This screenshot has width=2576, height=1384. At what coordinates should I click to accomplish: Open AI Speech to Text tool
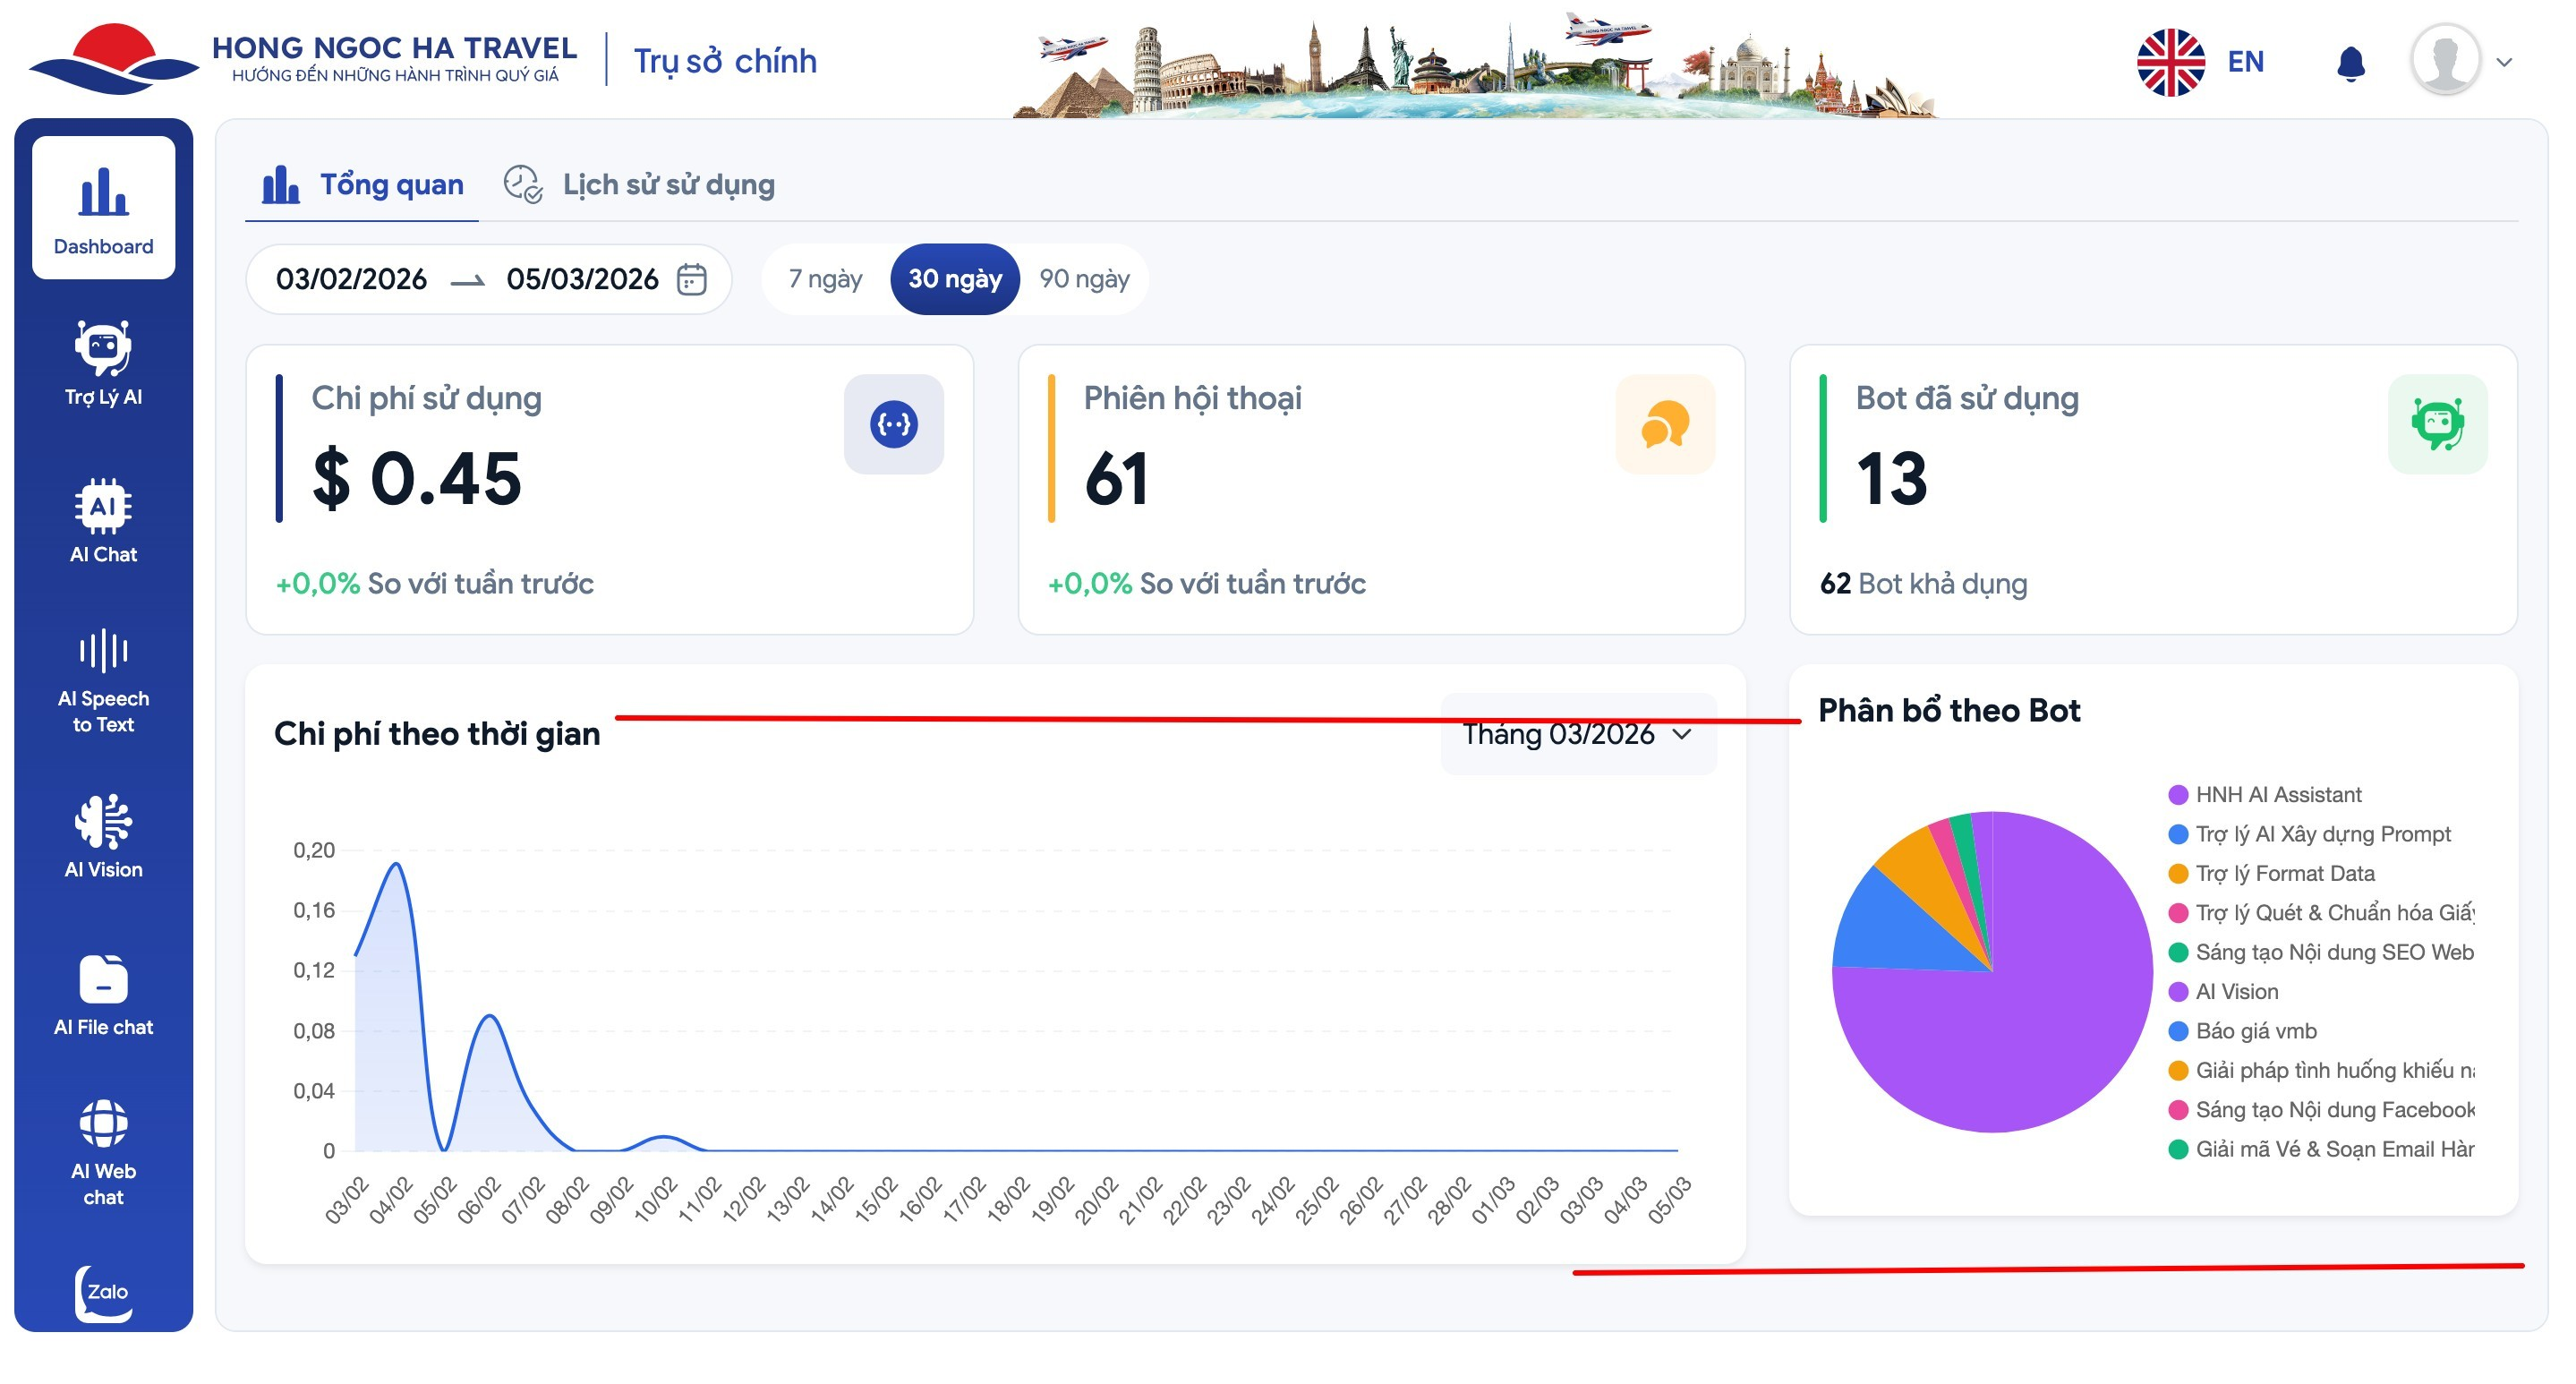(103, 680)
